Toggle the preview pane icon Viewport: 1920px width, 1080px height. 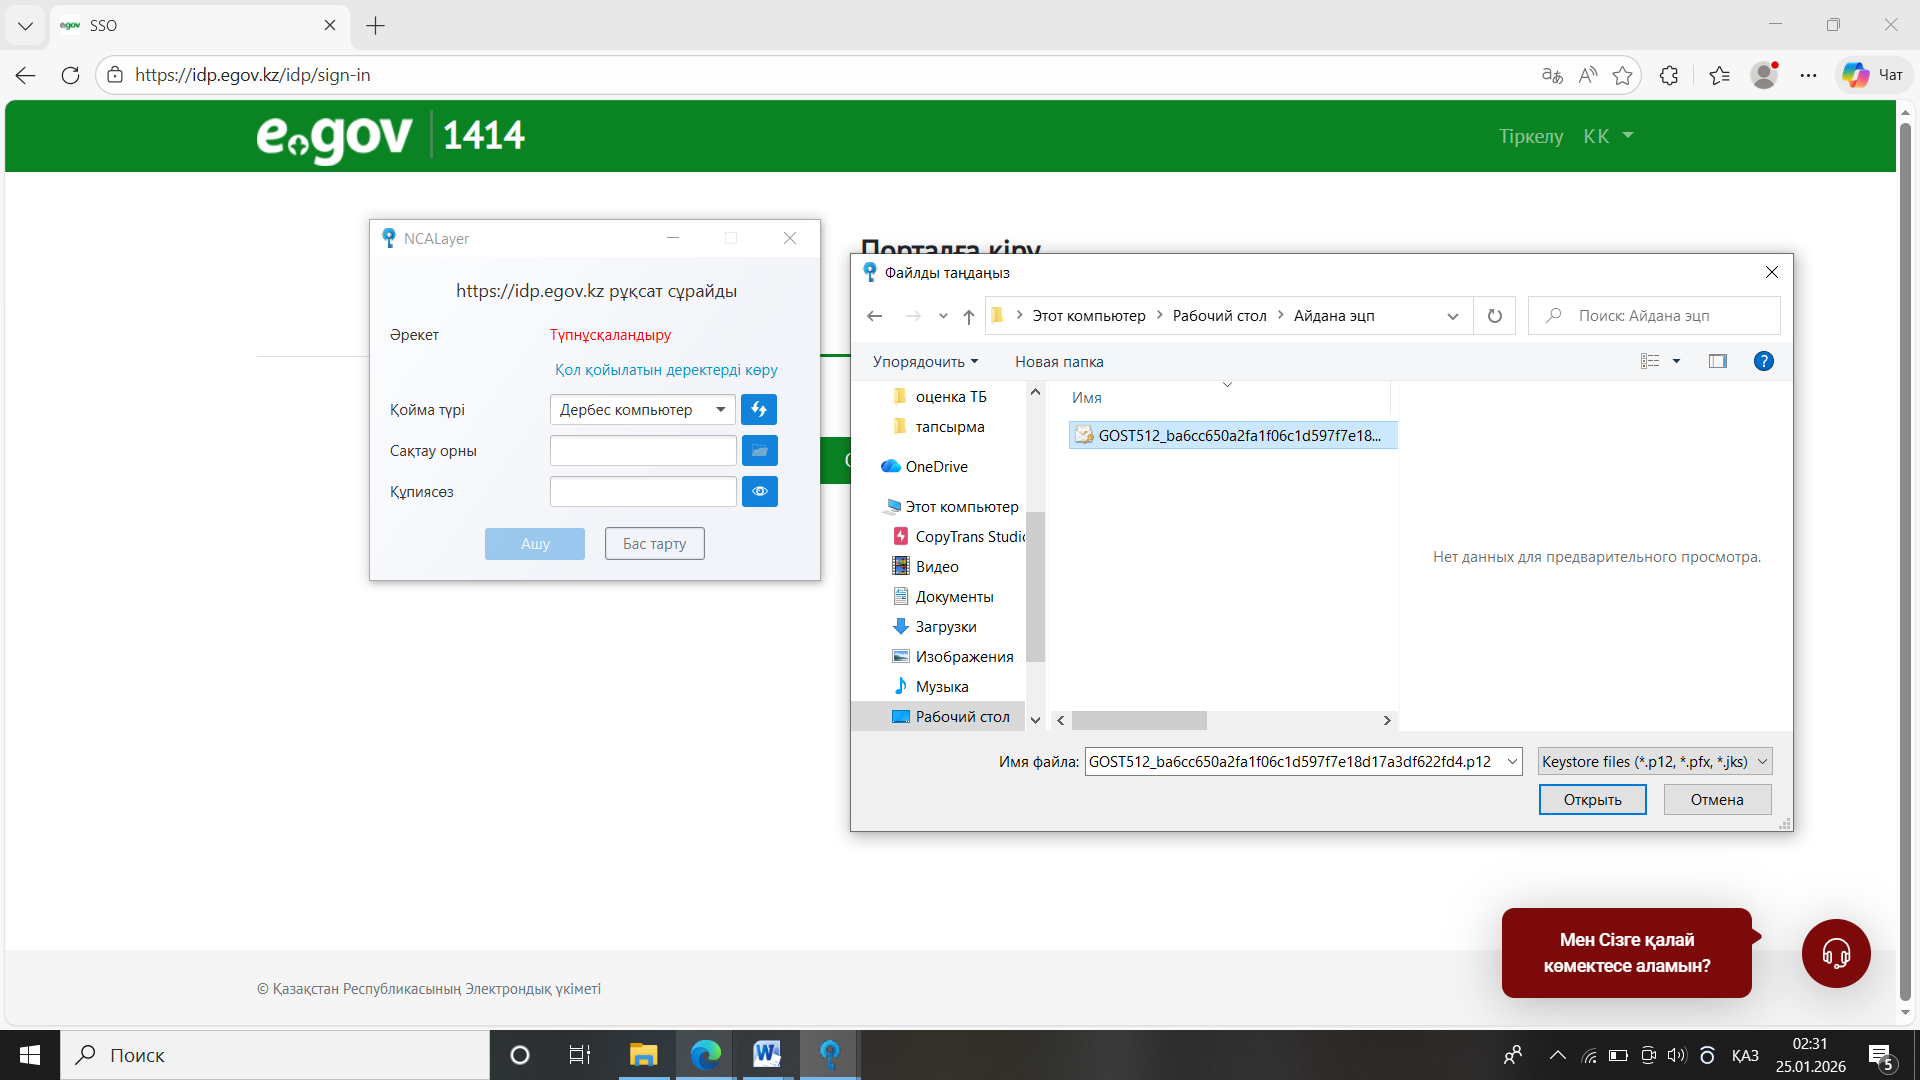pyautogui.click(x=1718, y=362)
